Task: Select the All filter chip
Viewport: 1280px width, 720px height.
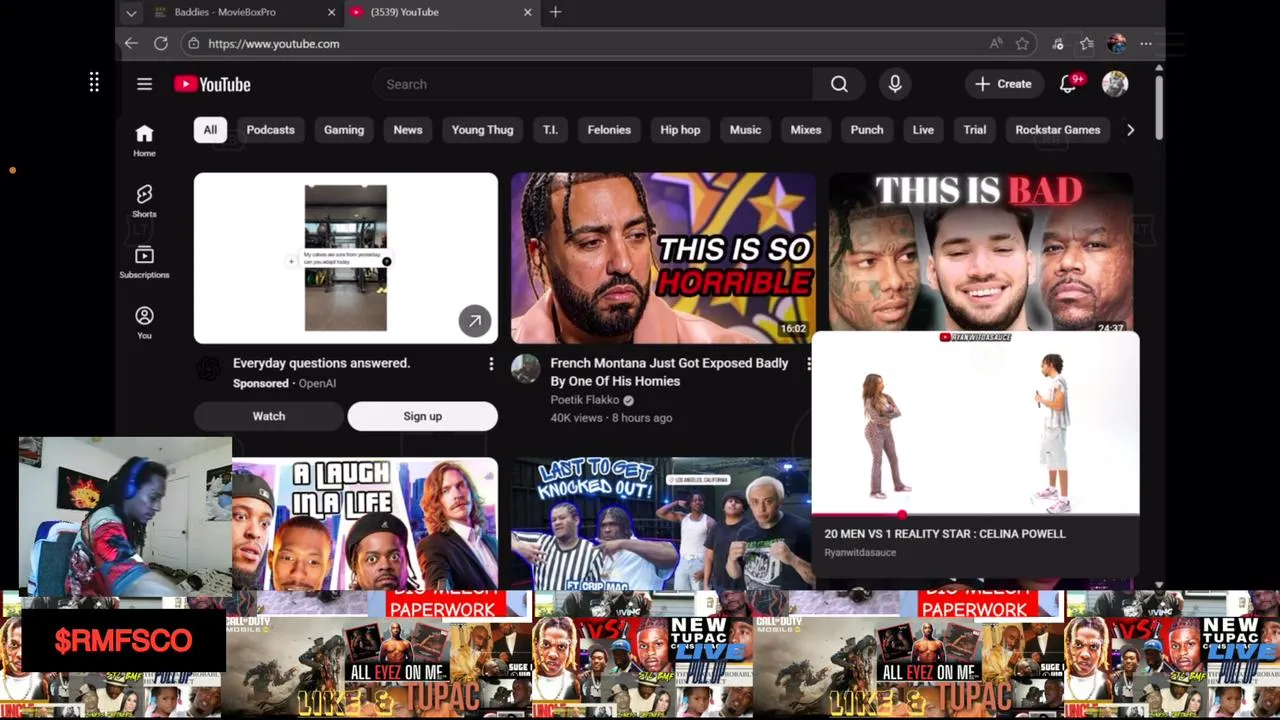Action: (x=210, y=130)
